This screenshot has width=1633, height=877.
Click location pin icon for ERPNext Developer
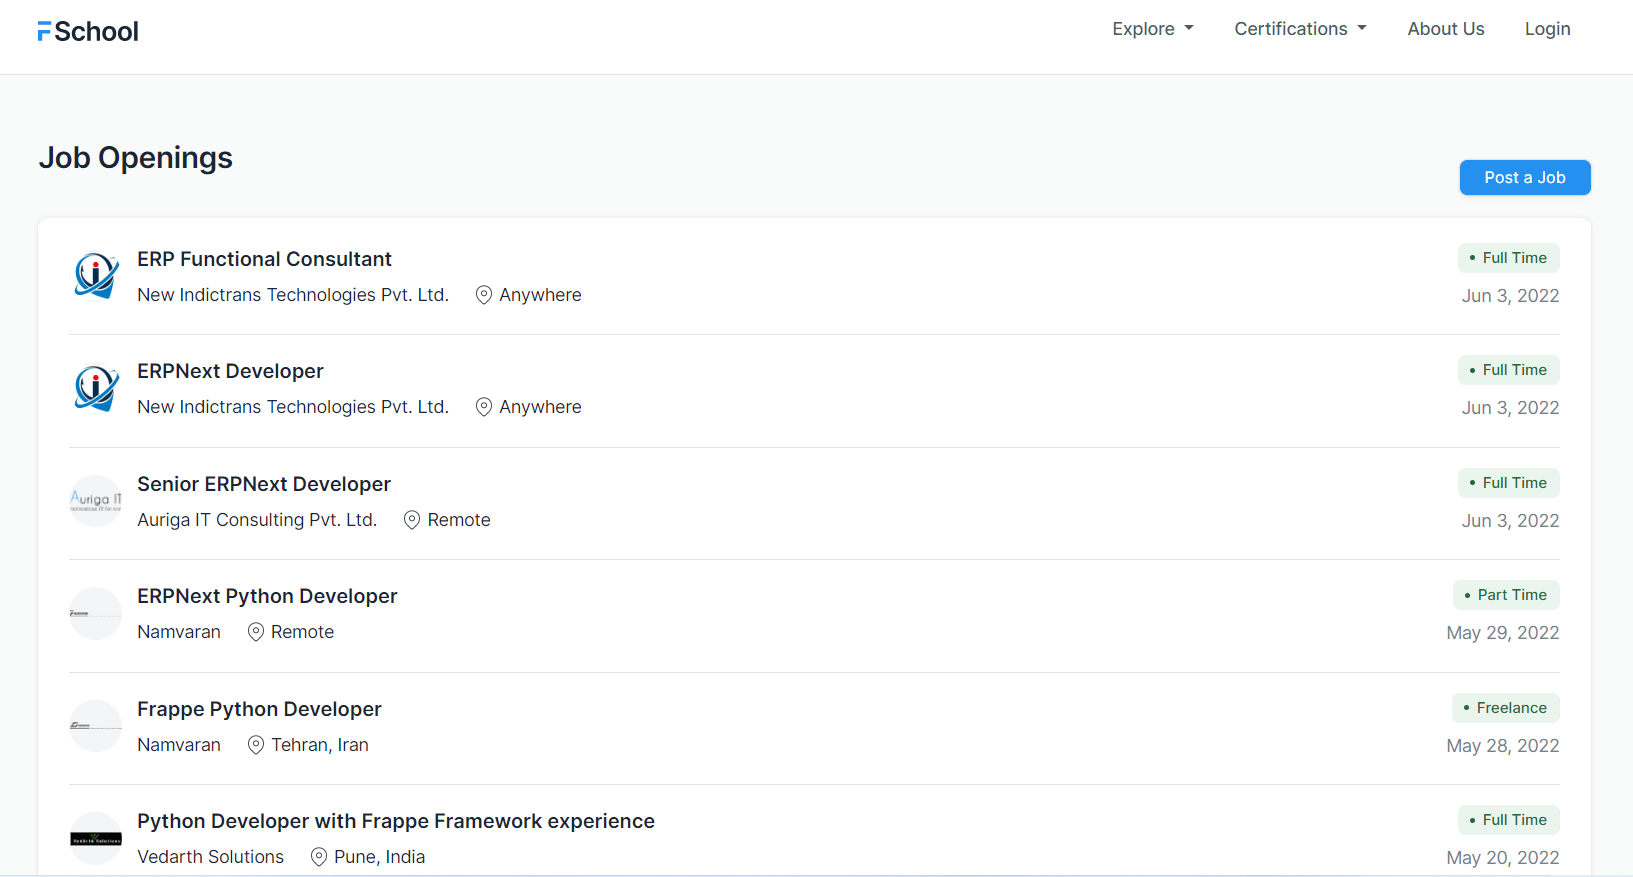(x=484, y=407)
